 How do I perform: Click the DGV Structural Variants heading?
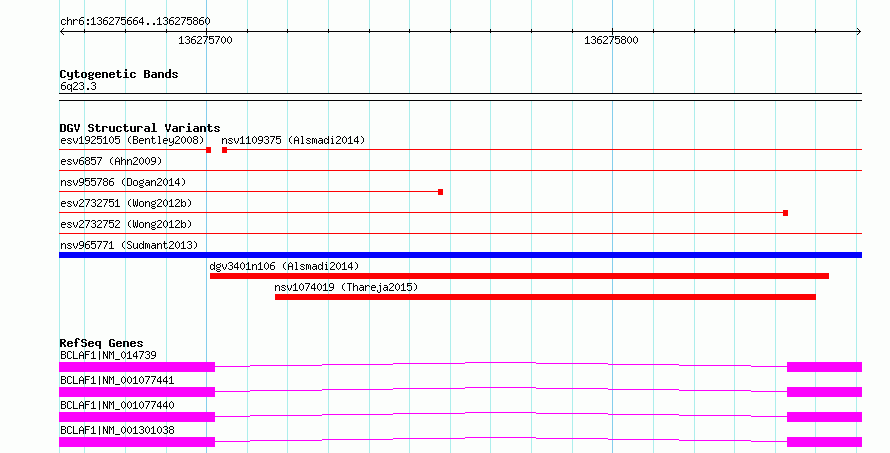click(140, 128)
